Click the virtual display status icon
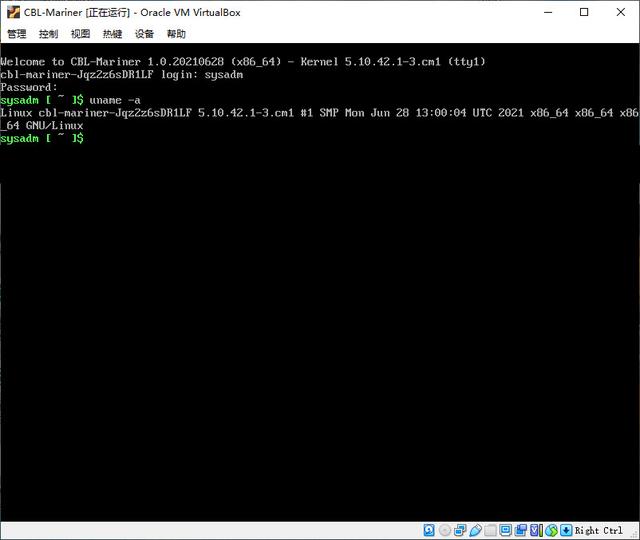This screenshot has height=540, width=640. (506, 530)
